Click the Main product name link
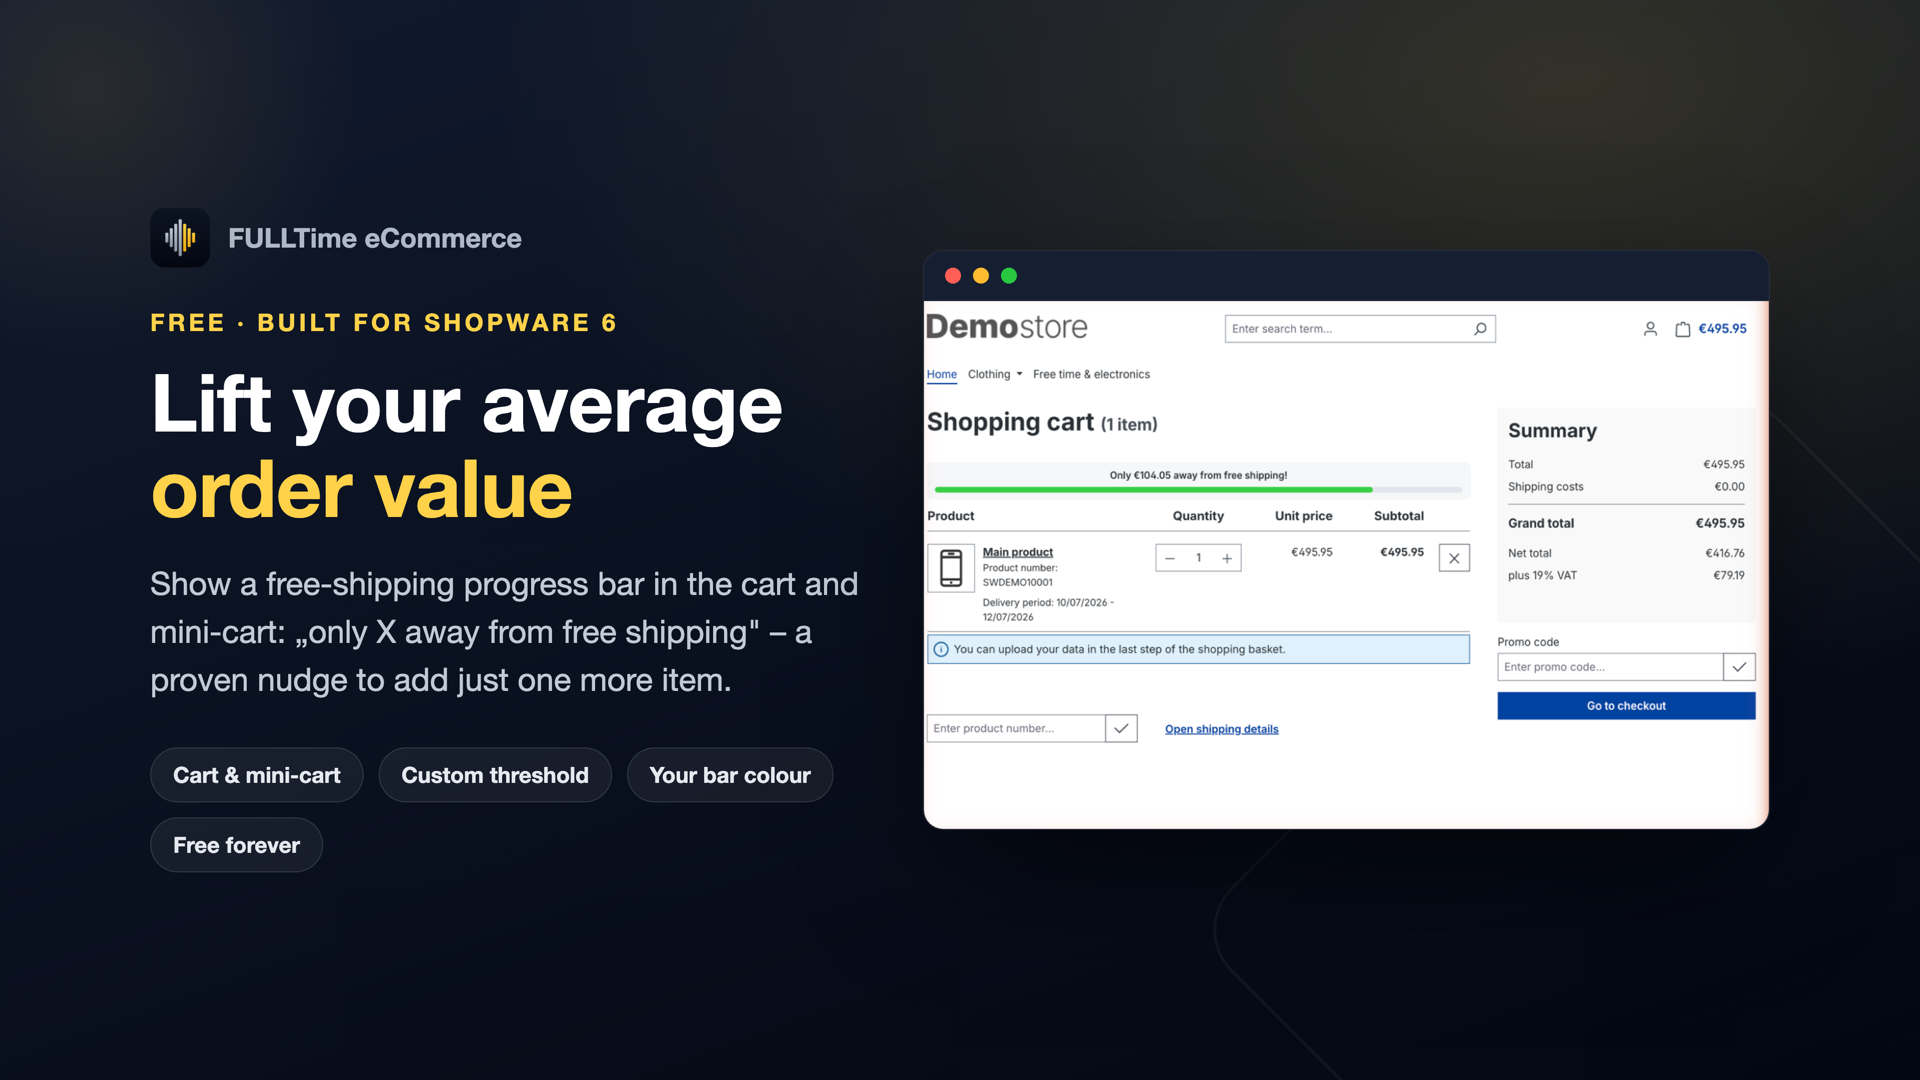Image resolution: width=1920 pixels, height=1080 pixels. (1017, 552)
